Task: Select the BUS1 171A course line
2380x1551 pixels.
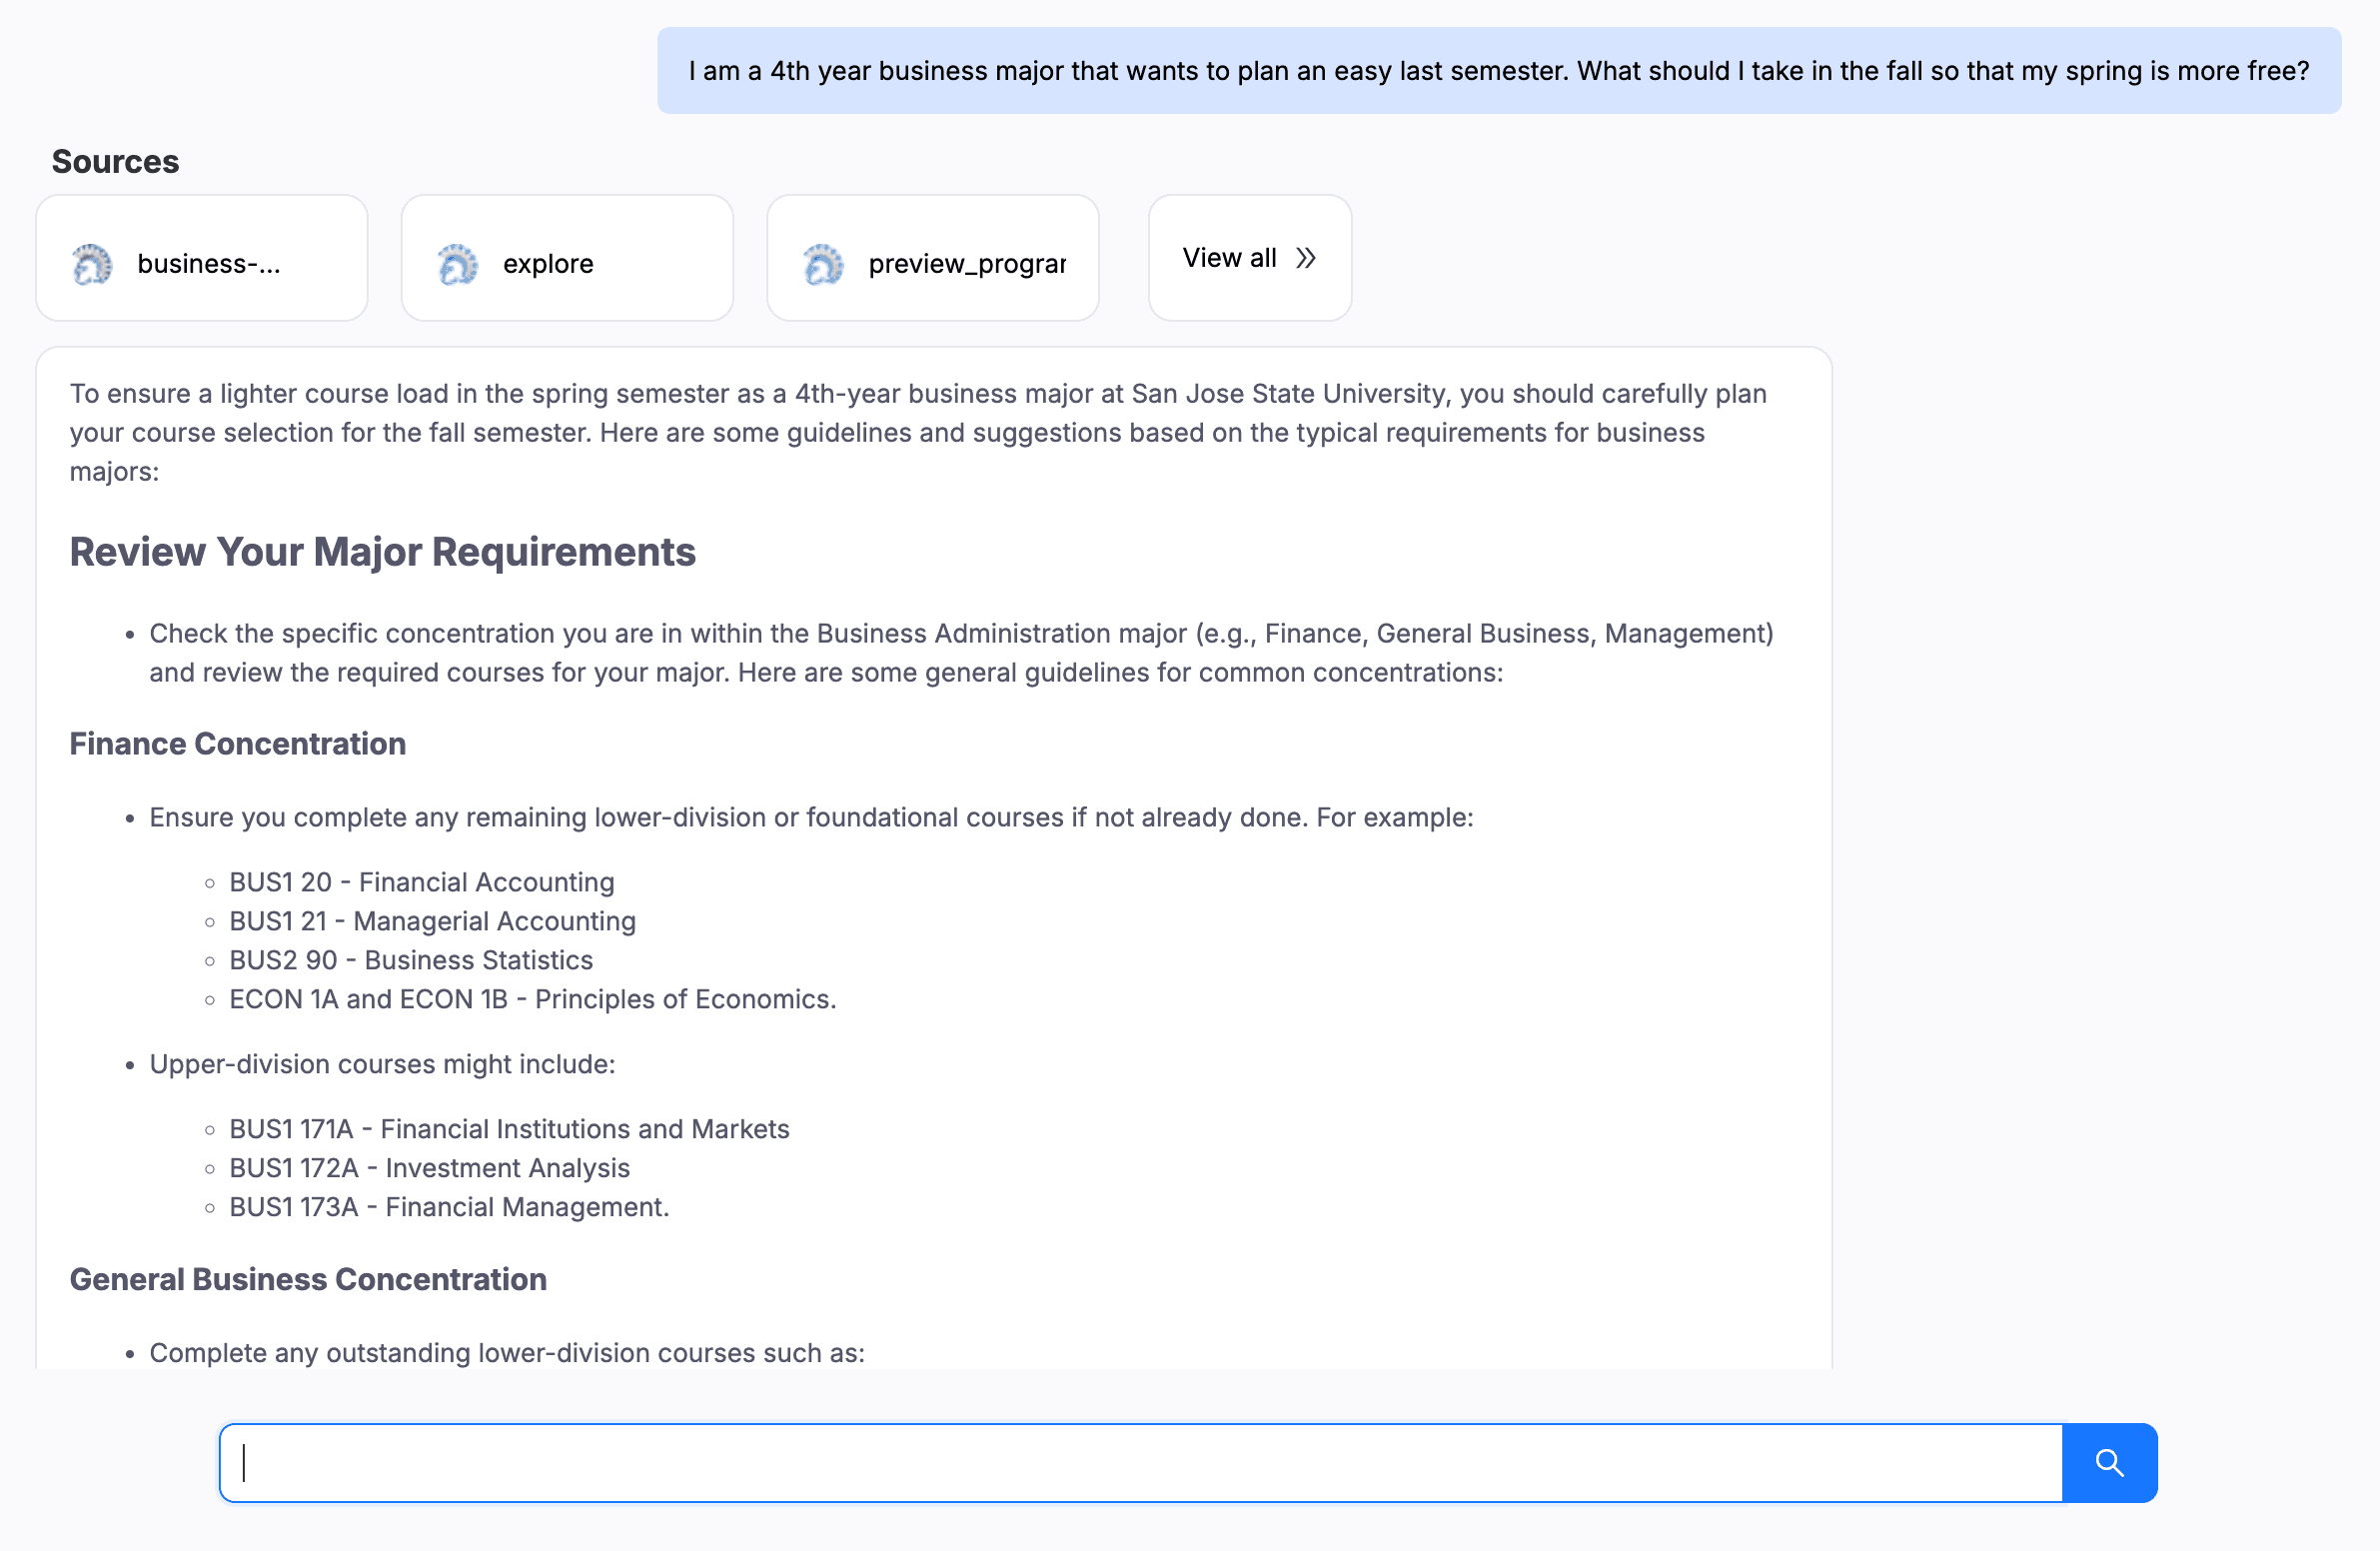Action: [x=509, y=1128]
